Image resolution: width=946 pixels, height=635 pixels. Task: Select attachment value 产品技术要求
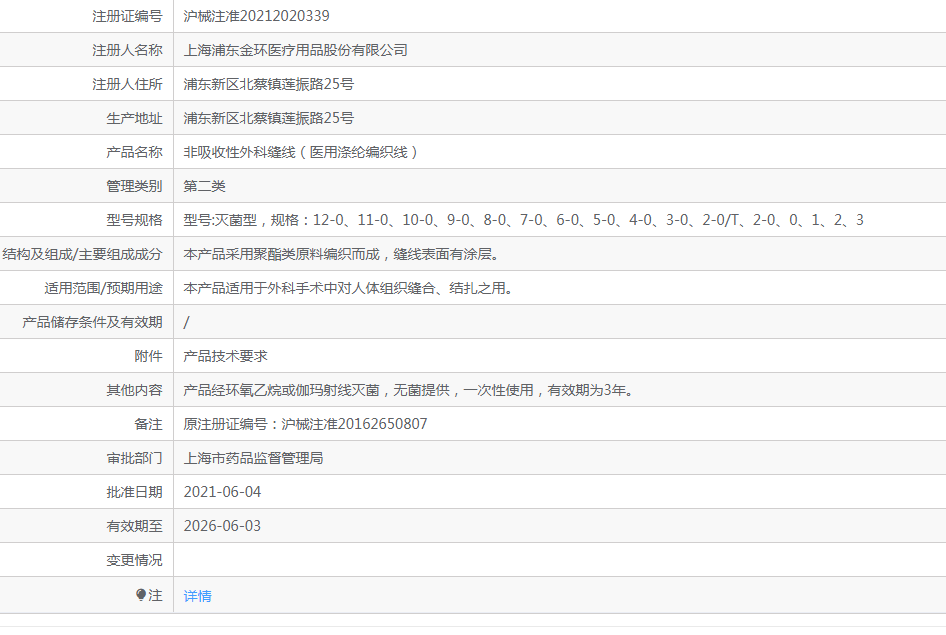(x=226, y=356)
